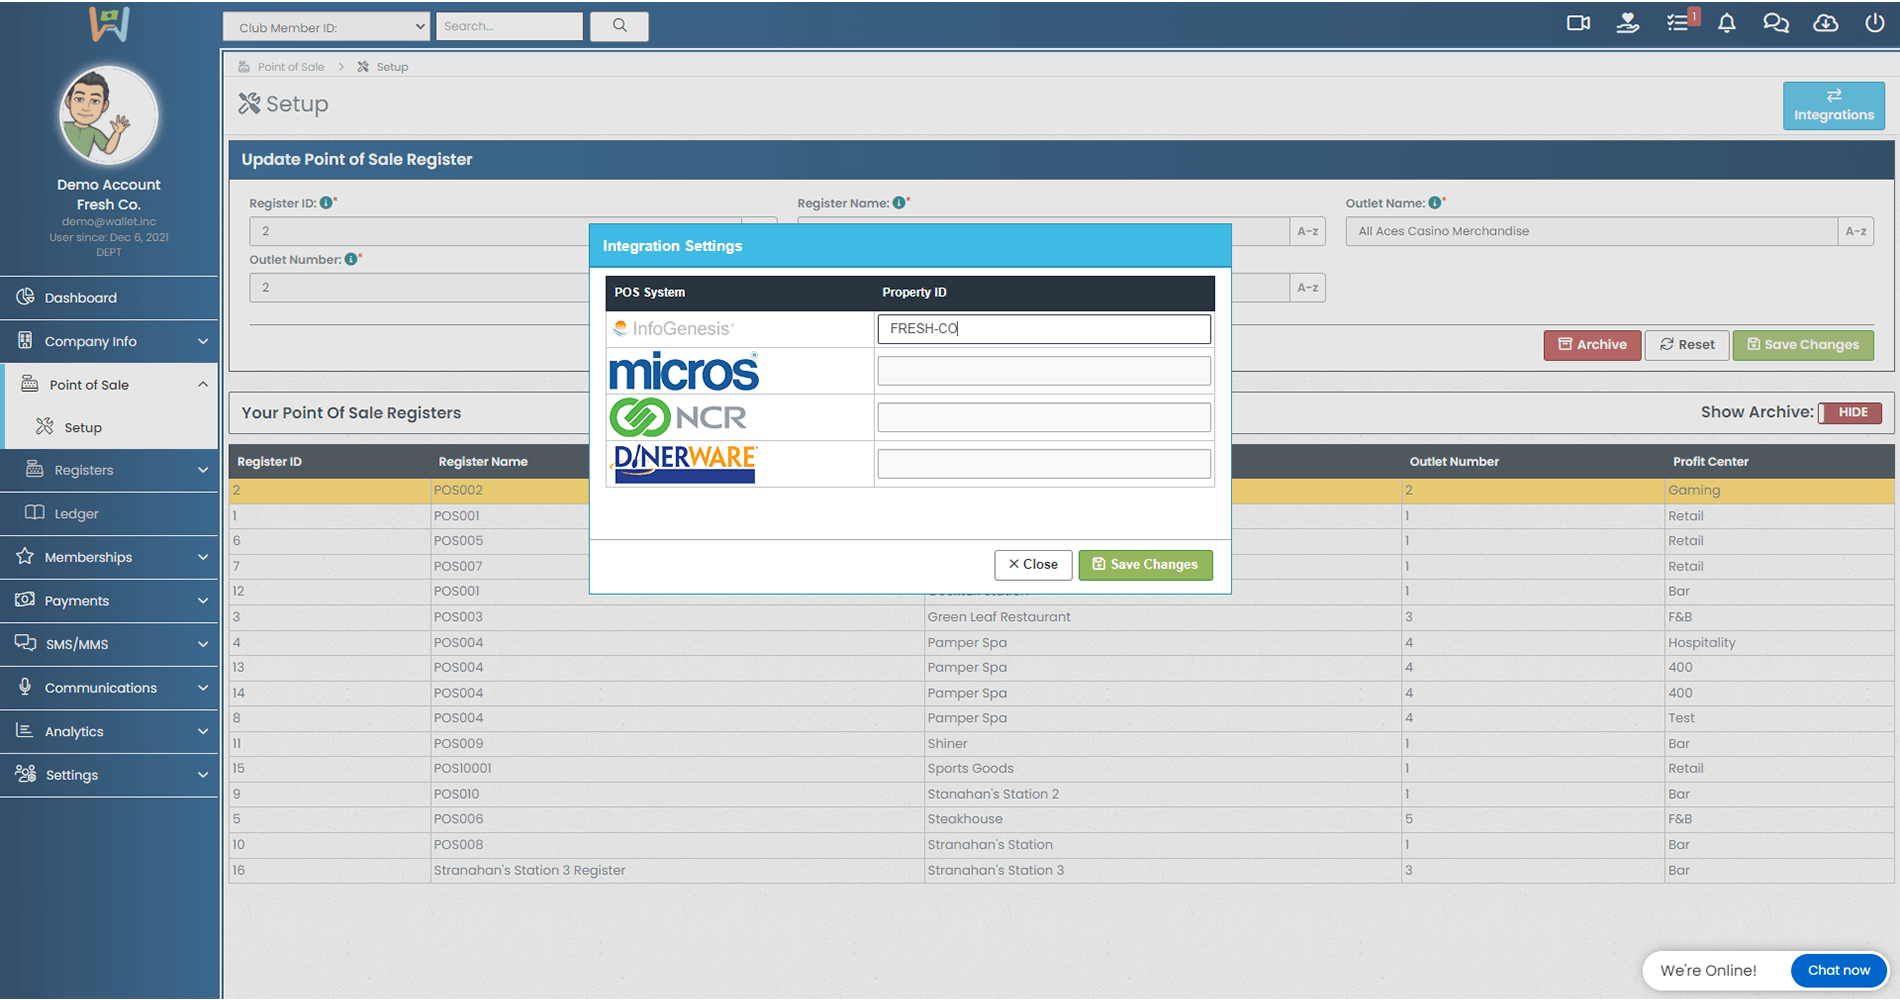Screen dimensions: 1900x1000
Task: Click the info icon beside Register ID
Action: click(x=326, y=203)
